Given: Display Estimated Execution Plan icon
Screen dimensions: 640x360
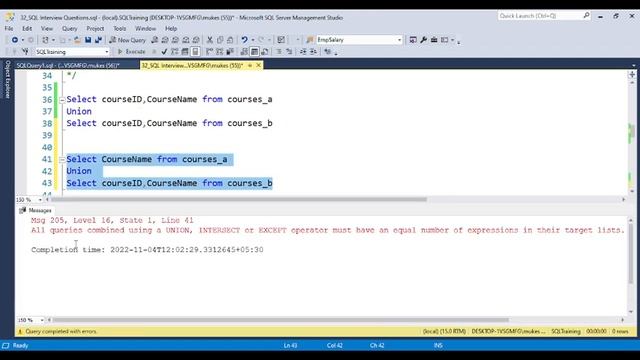Looking at the screenshot, I should [174, 51].
